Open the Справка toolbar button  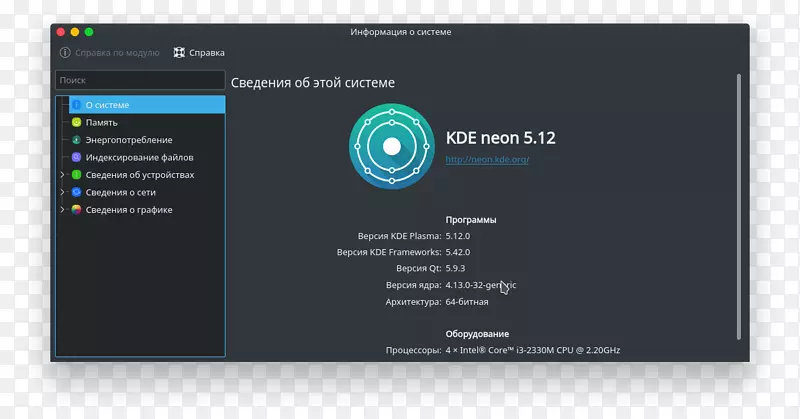[x=199, y=53]
